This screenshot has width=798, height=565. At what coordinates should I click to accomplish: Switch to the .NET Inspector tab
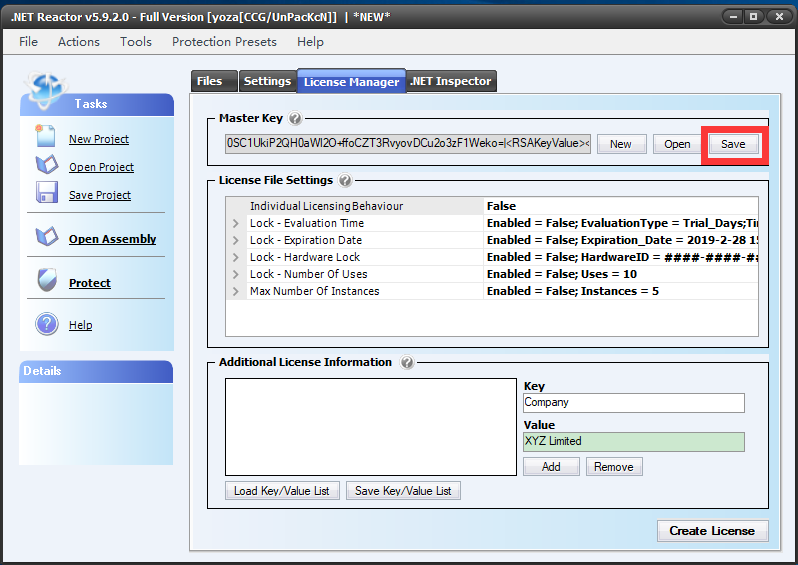pyautogui.click(x=451, y=81)
